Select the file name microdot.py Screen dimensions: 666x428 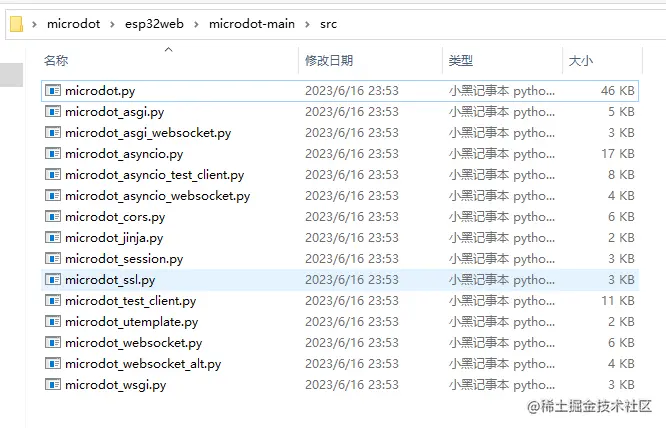100,91
